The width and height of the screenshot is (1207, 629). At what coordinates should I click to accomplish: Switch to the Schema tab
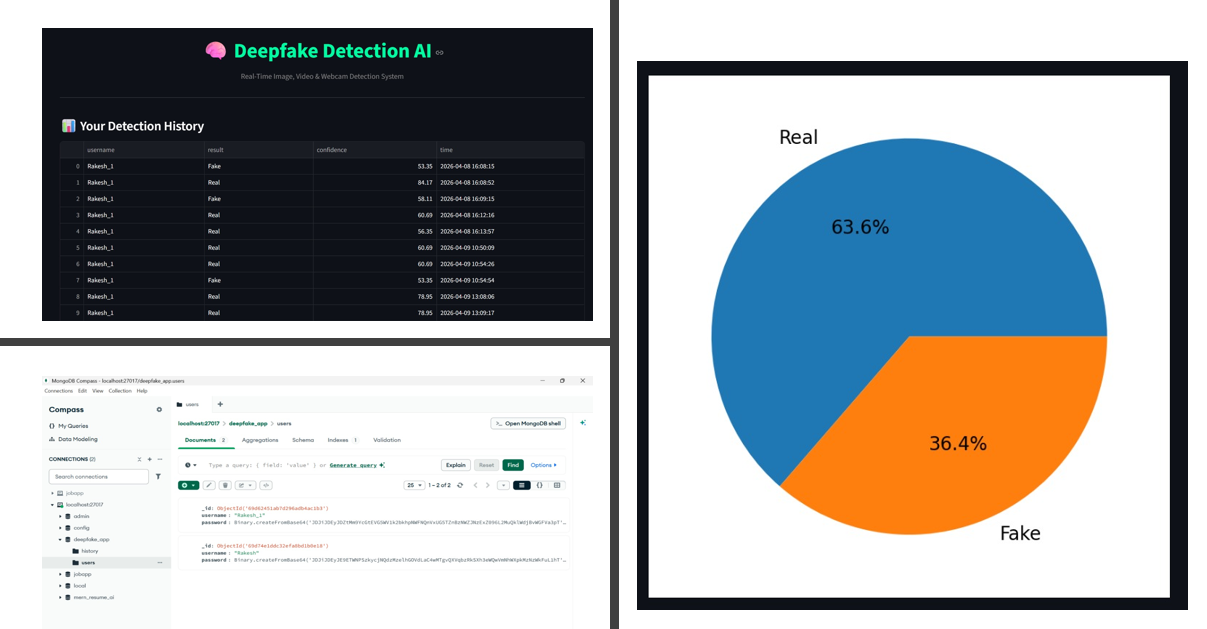(x=303, y=440)
